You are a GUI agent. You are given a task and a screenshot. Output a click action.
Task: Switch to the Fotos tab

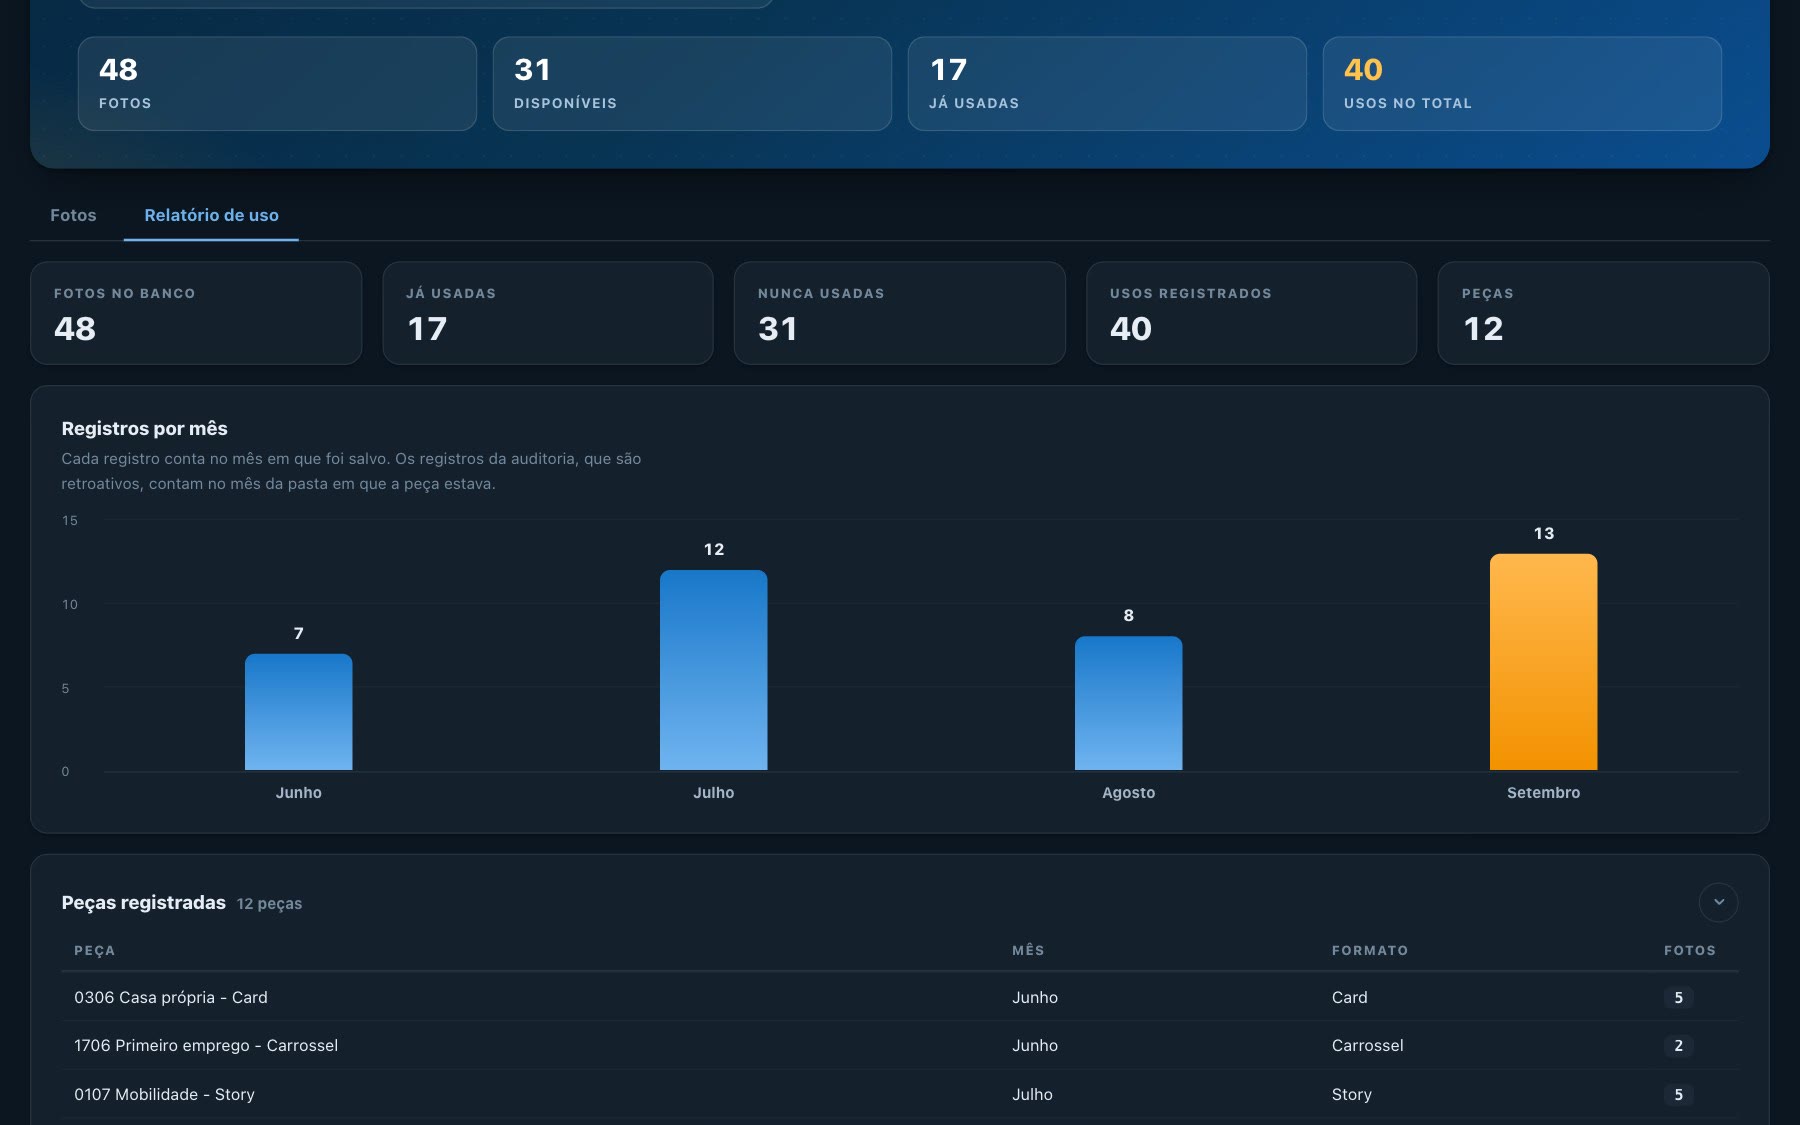[x=73, y=215]
